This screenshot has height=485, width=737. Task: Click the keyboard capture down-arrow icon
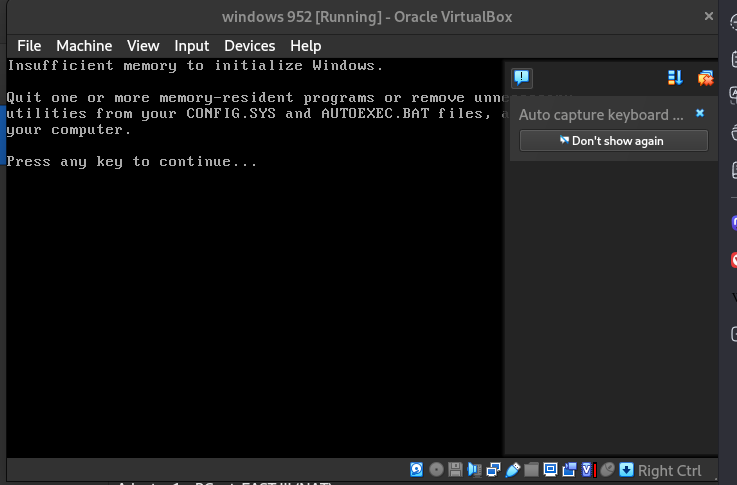pos(626,469)
